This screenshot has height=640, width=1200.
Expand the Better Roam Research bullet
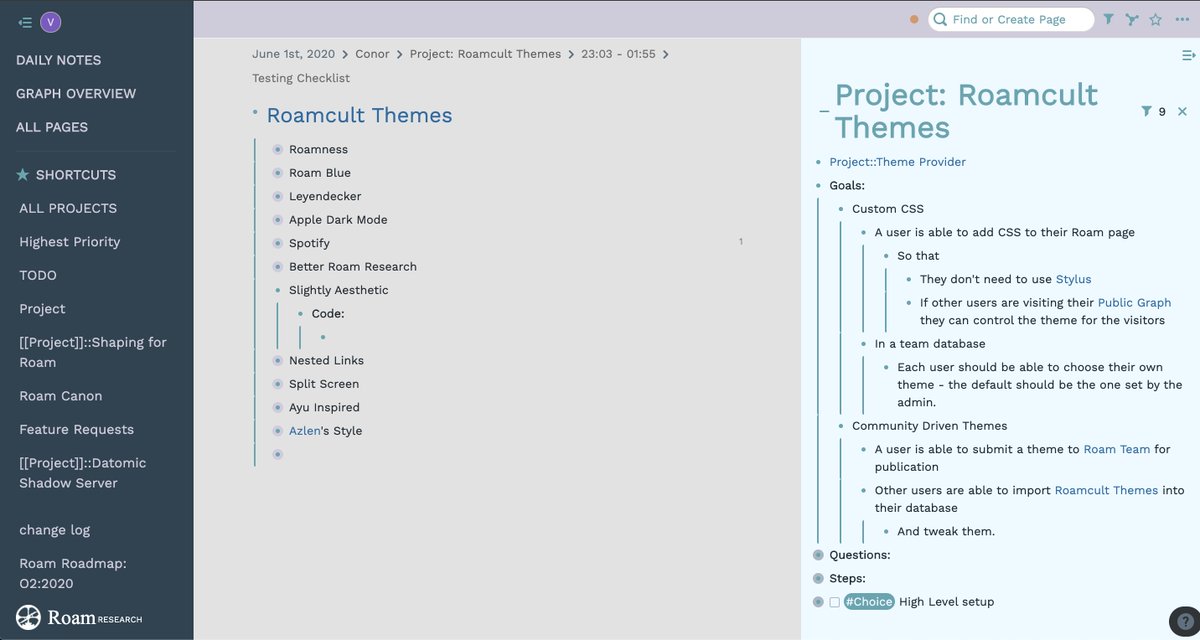278,267
